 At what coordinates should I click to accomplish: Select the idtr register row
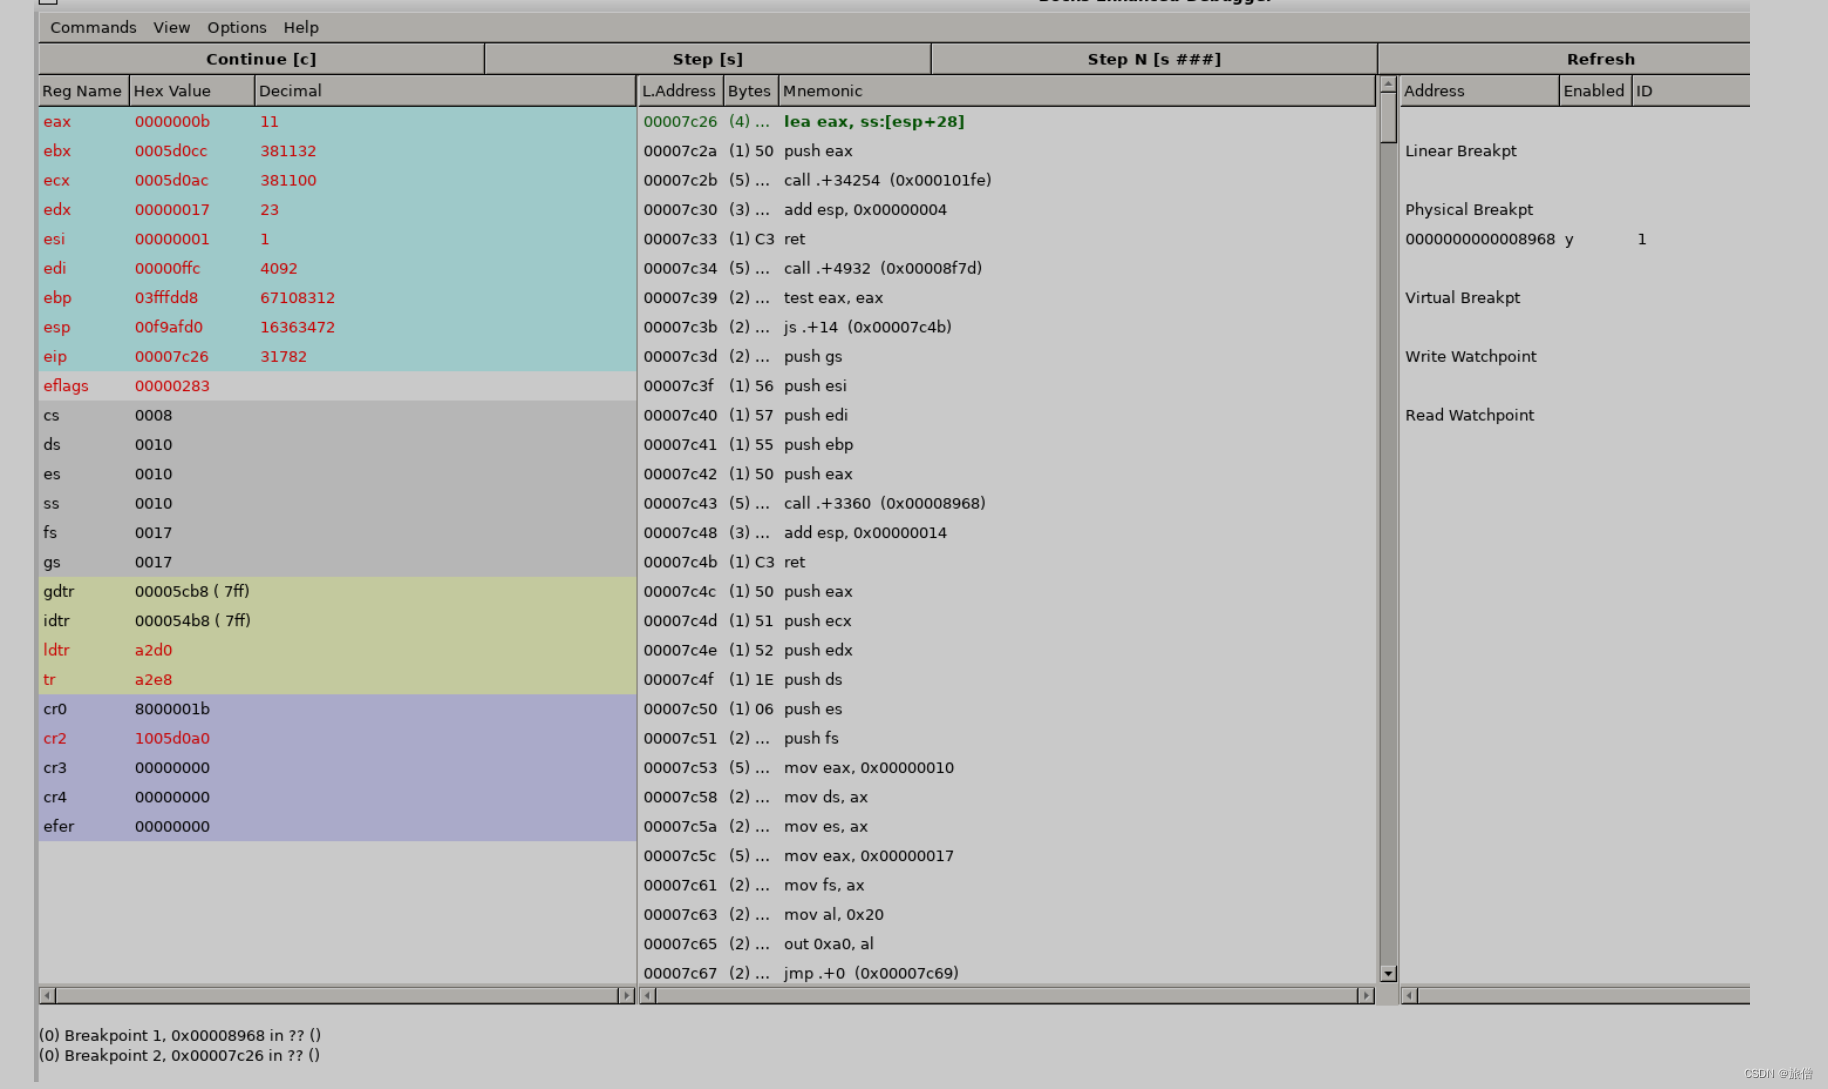pos(337,621)
